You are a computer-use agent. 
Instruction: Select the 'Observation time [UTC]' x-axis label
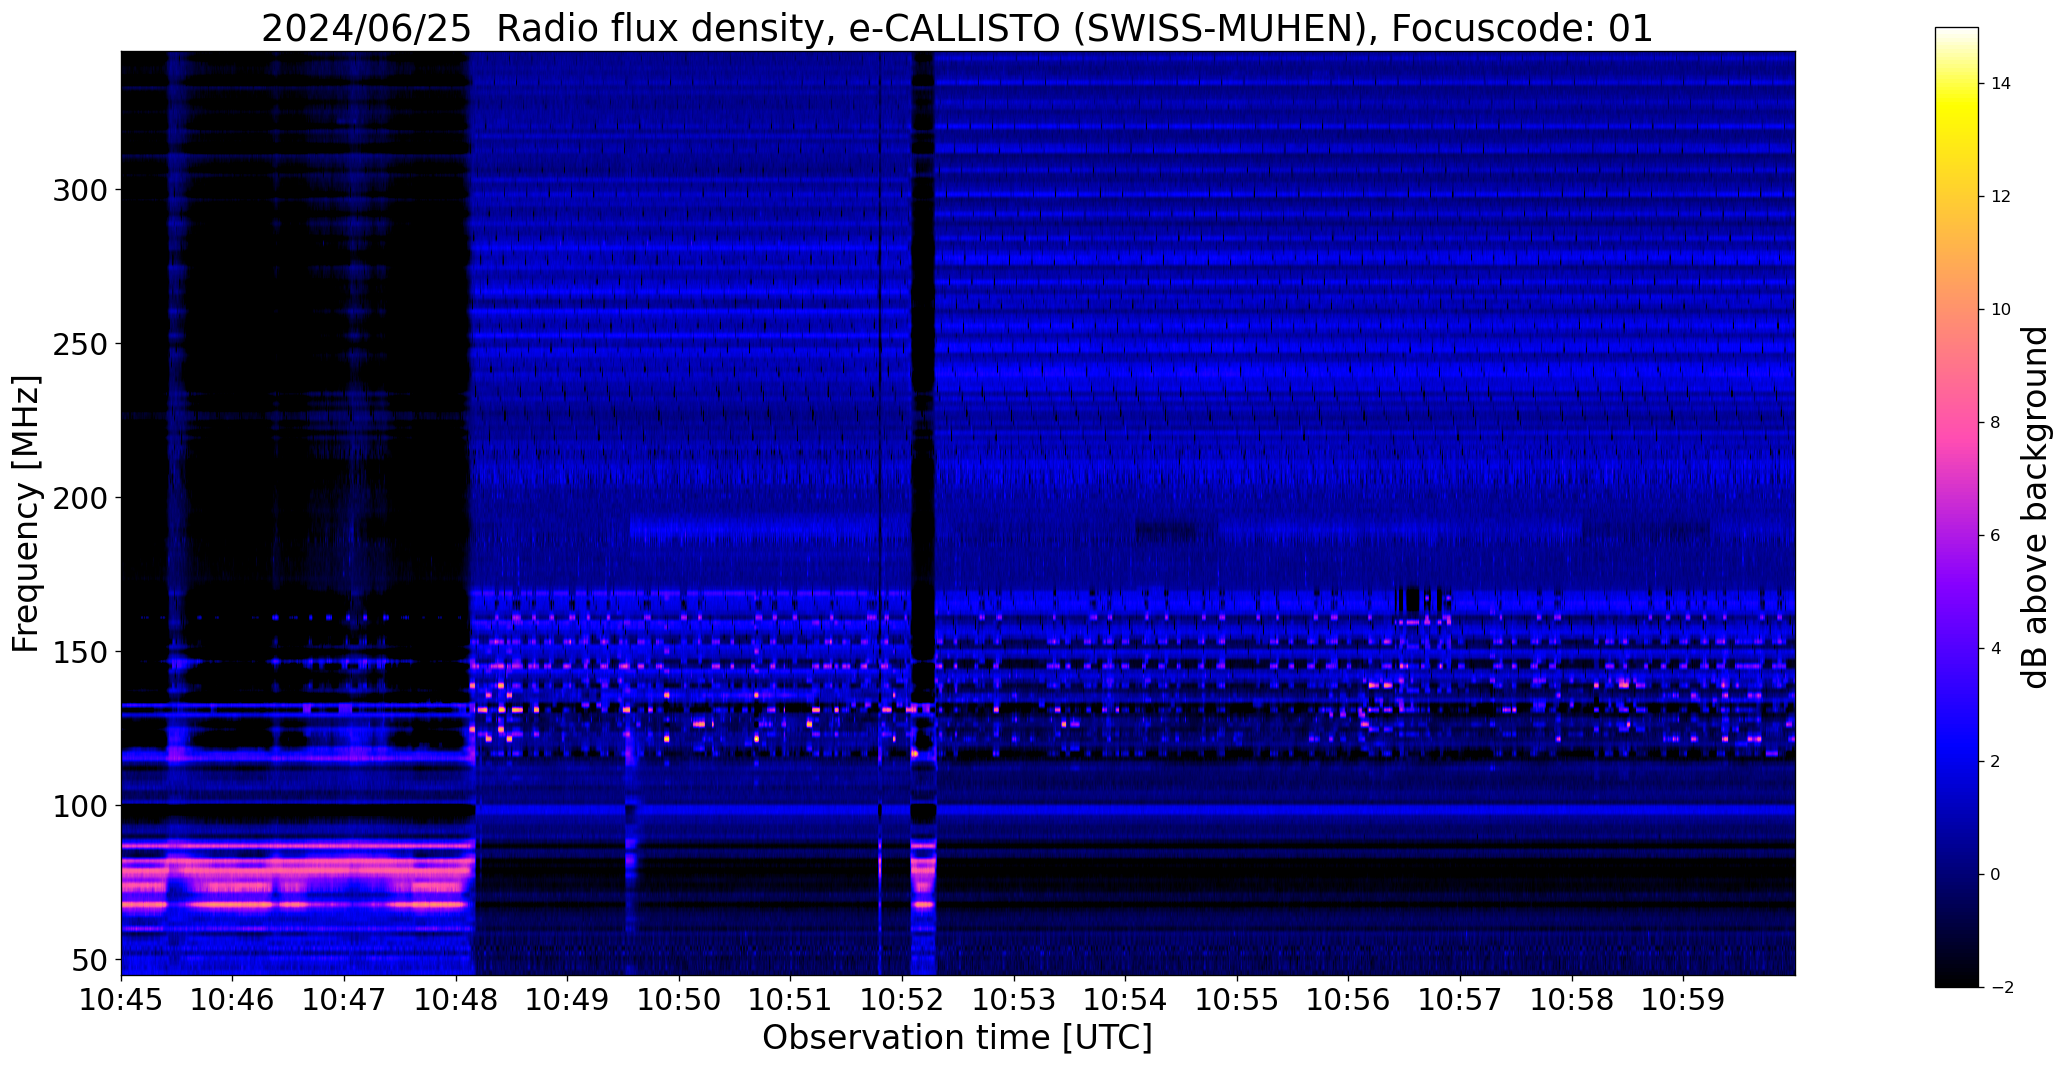pyautogui.click(x=957, y=1038)
